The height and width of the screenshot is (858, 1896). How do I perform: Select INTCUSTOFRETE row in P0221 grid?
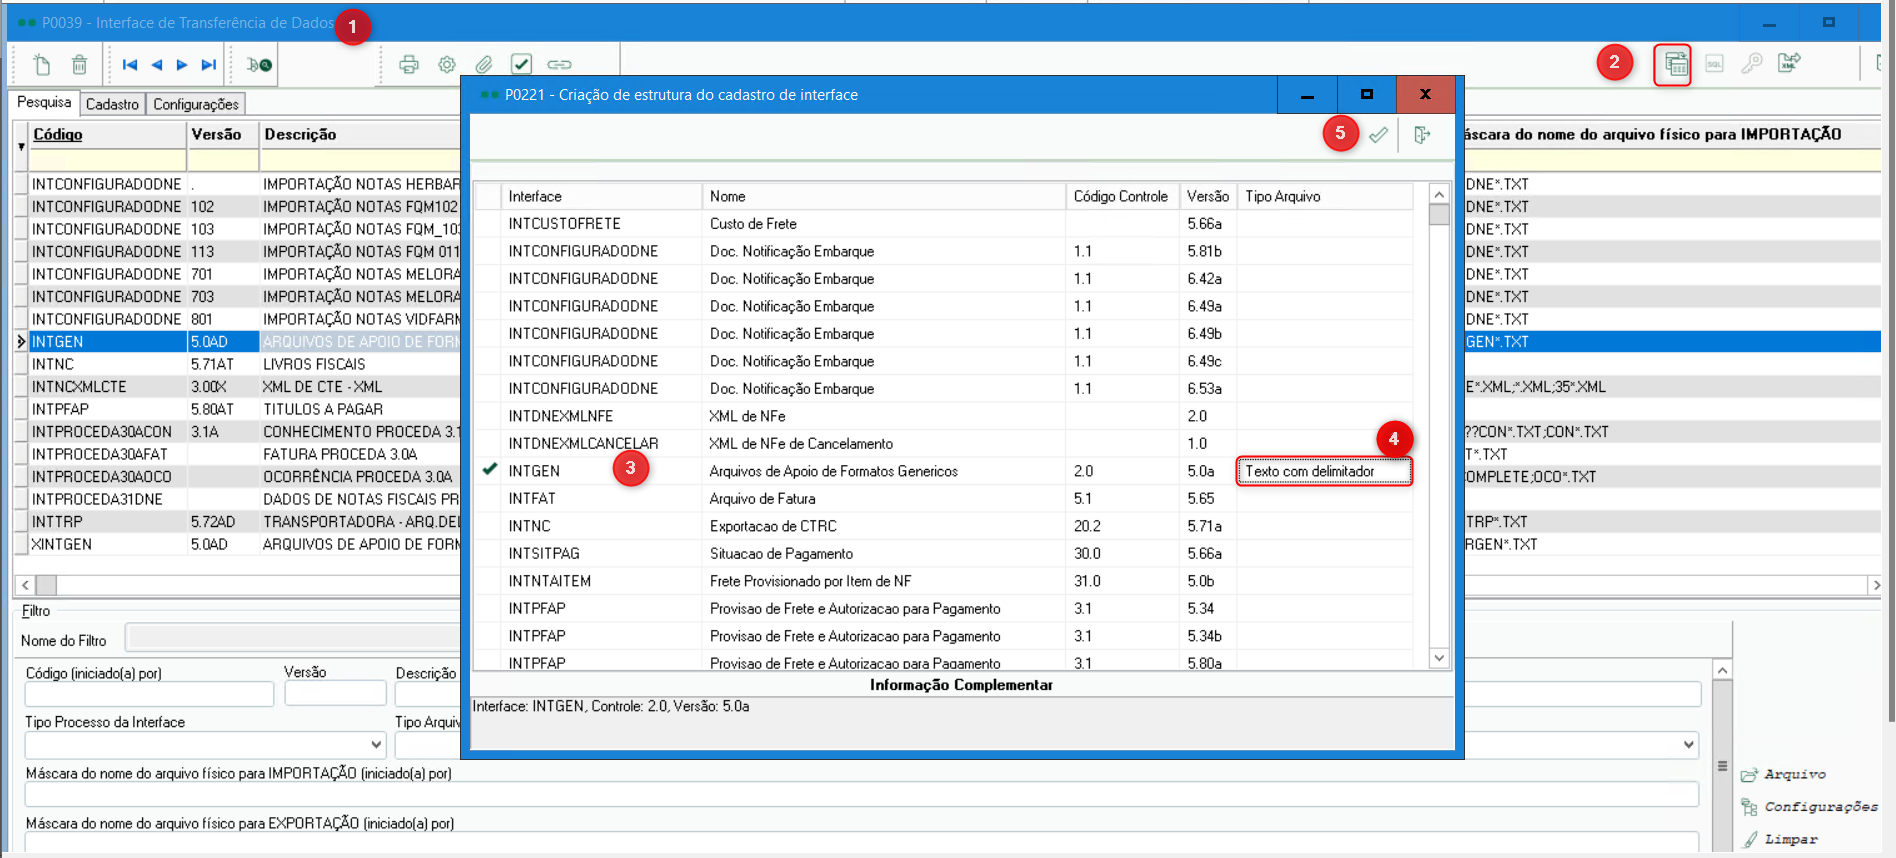pos(943,224)
